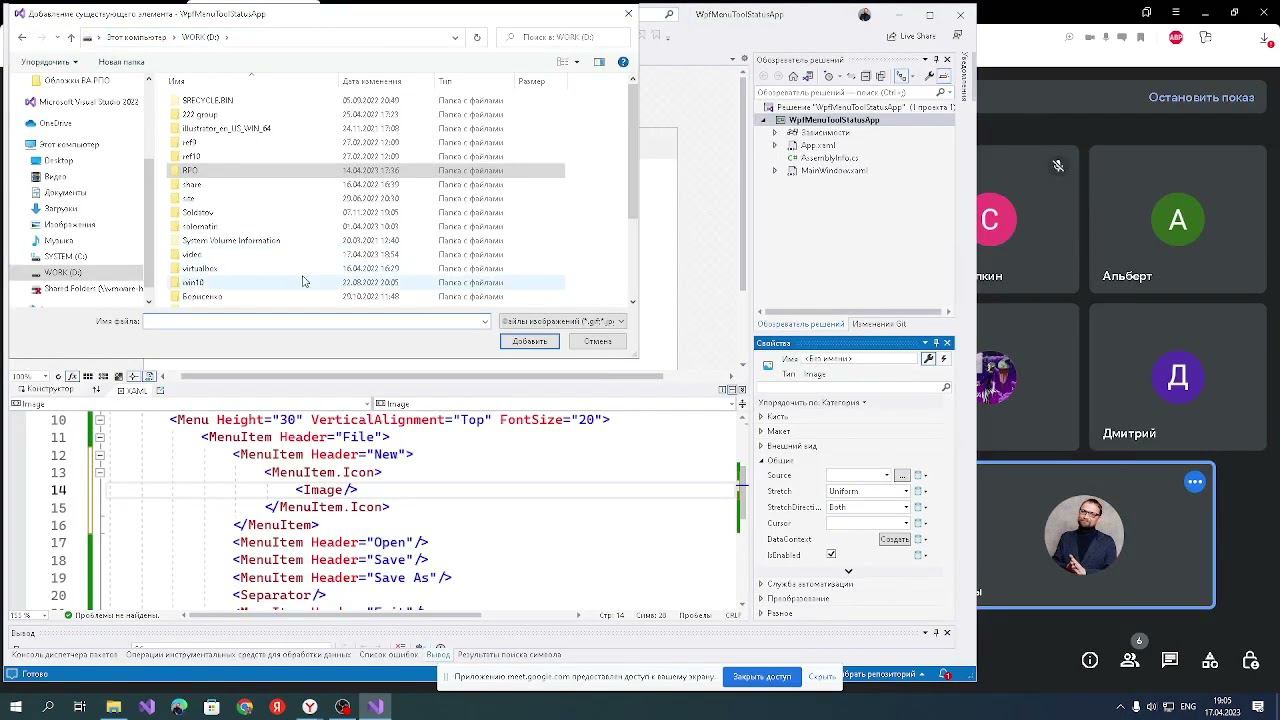Open Solution Explorer properties wrench icon
The height and width of the screenshot is (720, 1280).
pos(929,76)
